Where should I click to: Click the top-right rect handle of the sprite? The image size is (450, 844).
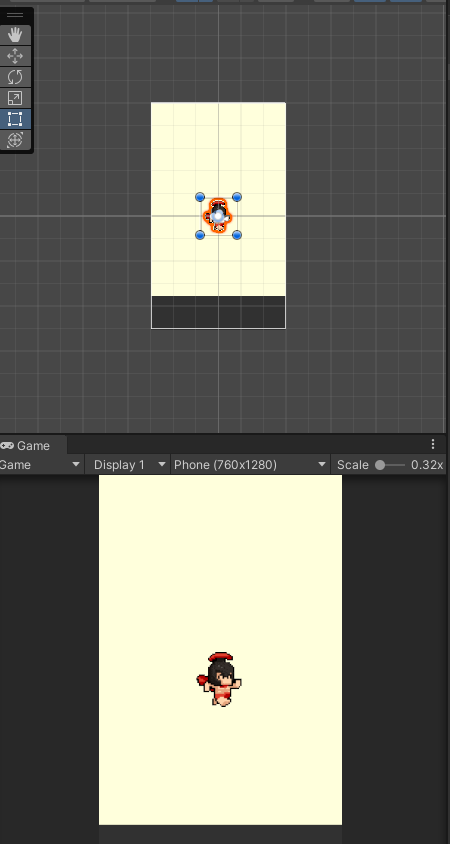tap(236, 198)
